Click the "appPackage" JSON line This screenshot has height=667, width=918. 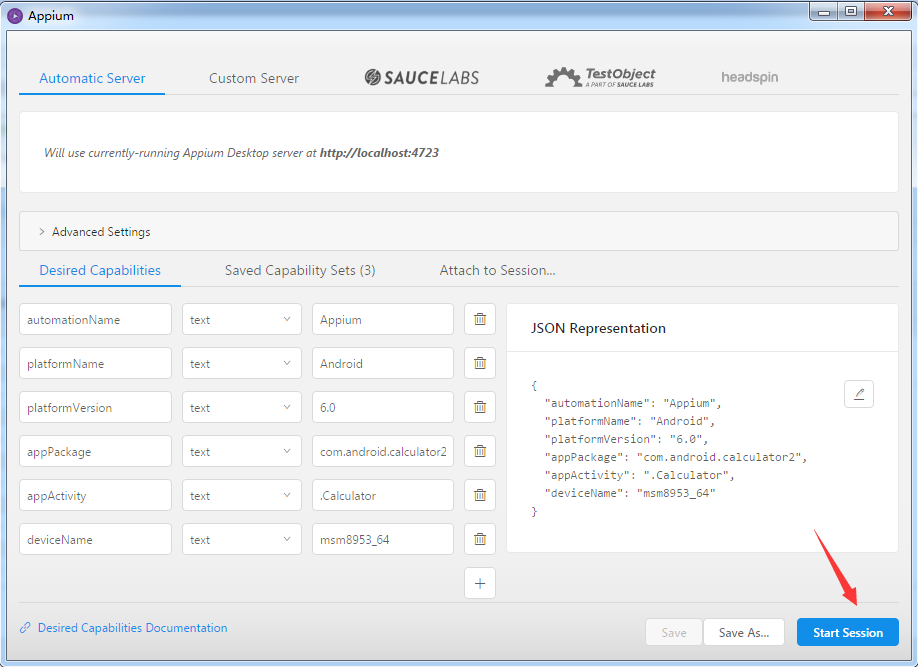pyautogui.click(x=676, y=457)
